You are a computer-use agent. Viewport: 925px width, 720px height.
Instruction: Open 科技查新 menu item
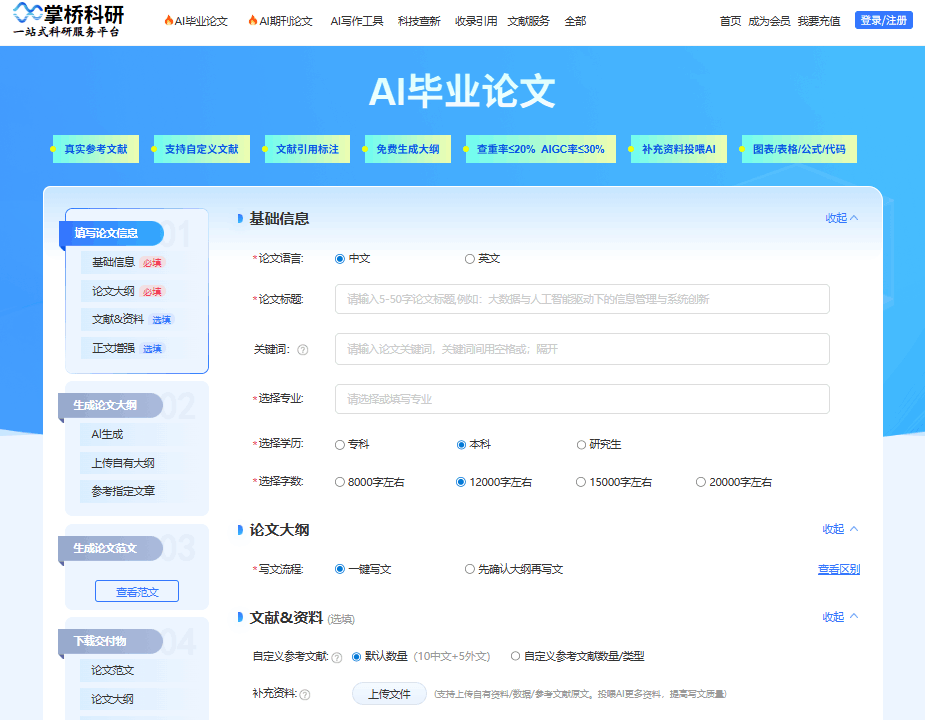[419, 21]
